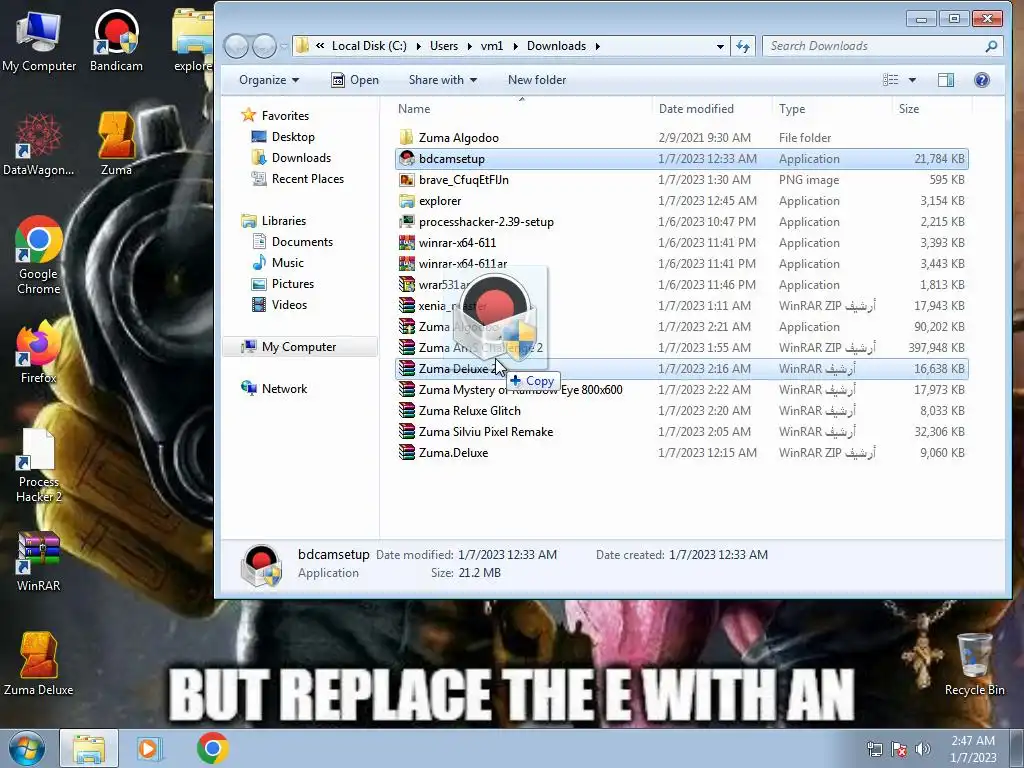Expand Share with dropdown
The height and width of the screenshot is (768, 1024).
pyautogui.click(x=443, y=80)
